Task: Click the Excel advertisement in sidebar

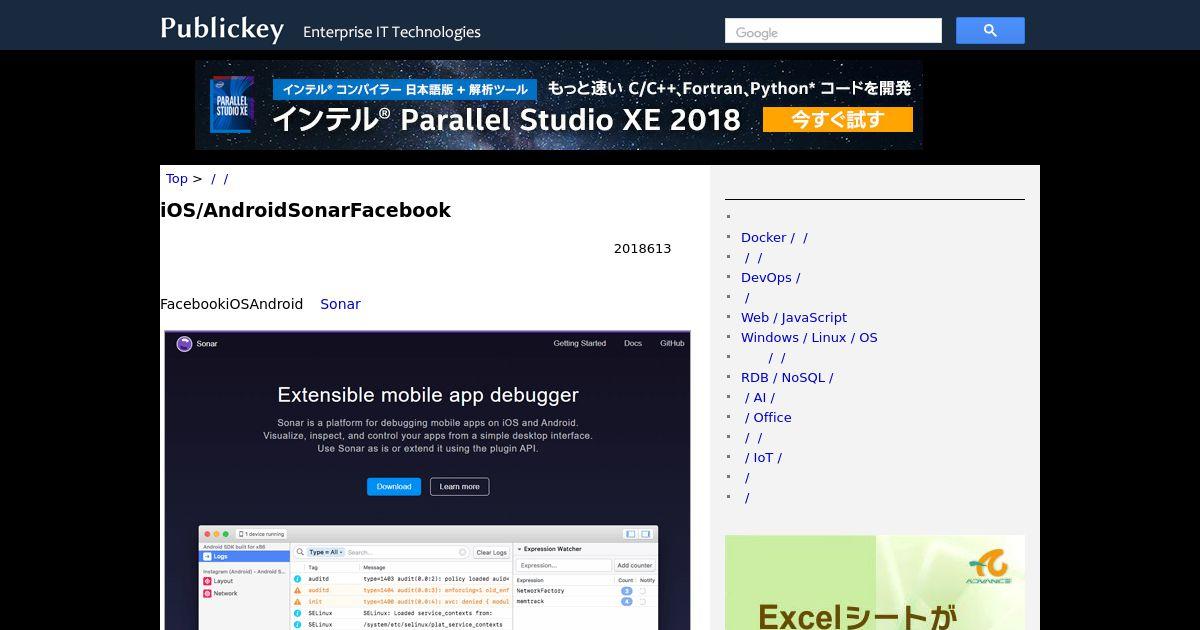Action: click(x=875, y=582)
